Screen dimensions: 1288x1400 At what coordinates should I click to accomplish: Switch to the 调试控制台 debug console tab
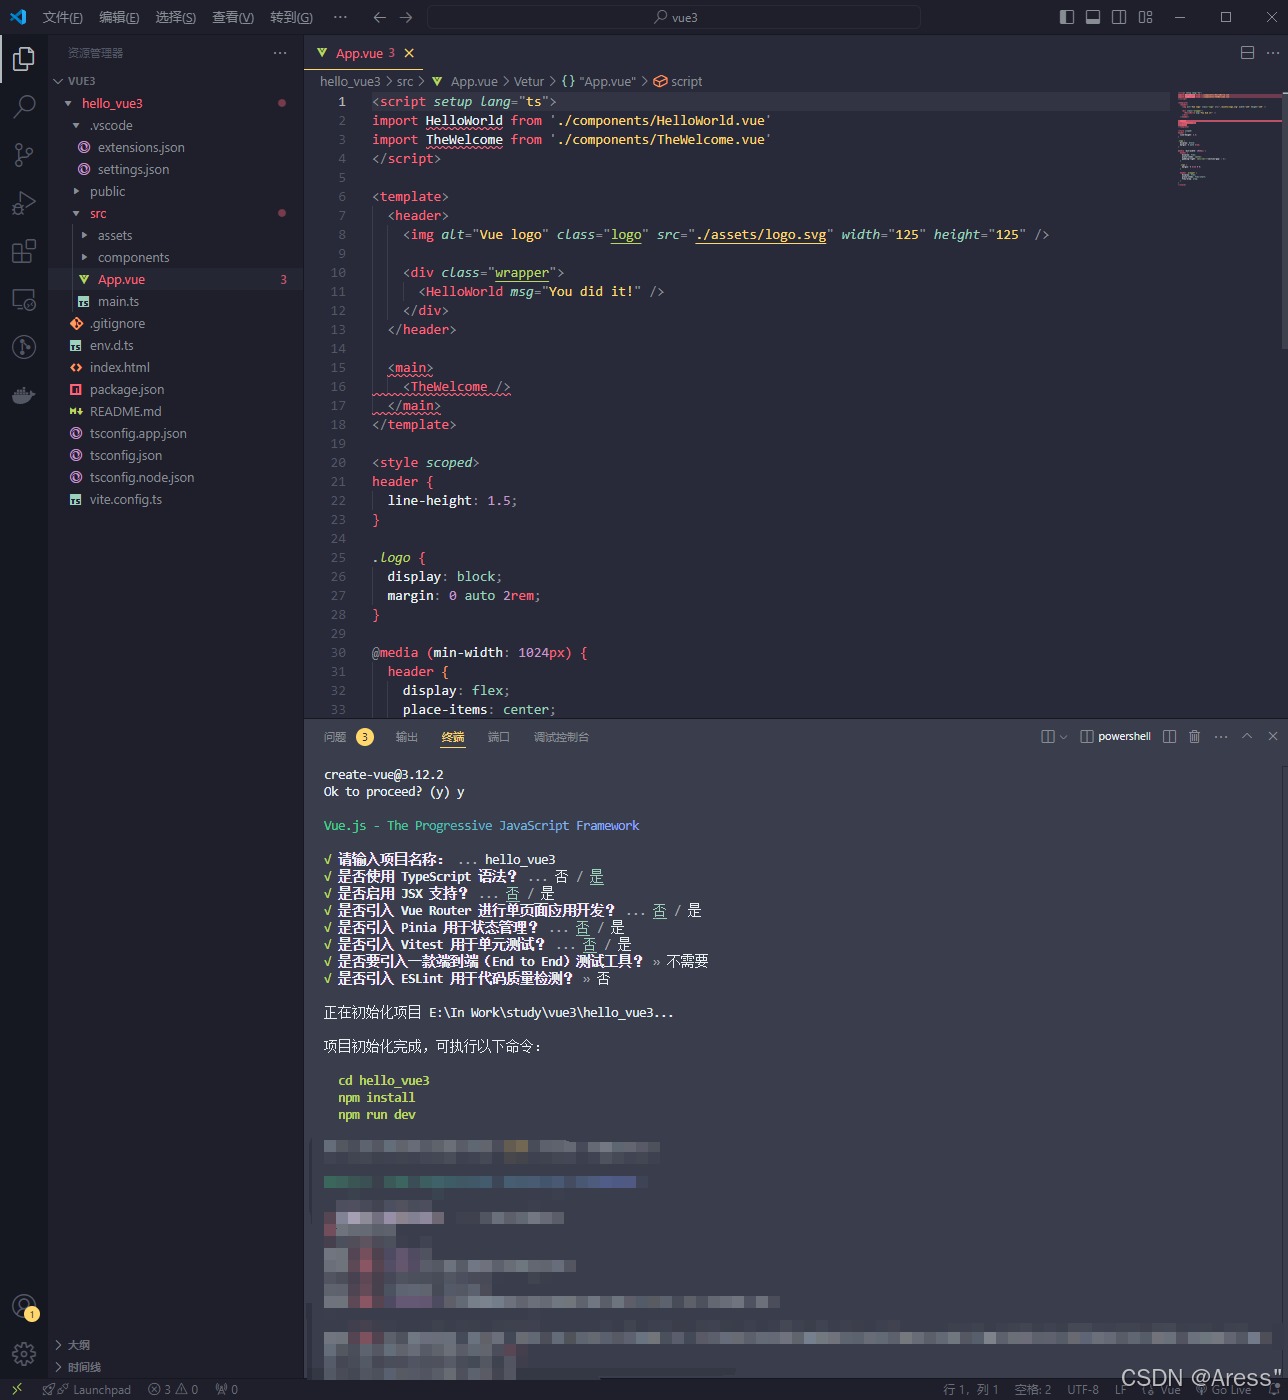pos(561,737)
